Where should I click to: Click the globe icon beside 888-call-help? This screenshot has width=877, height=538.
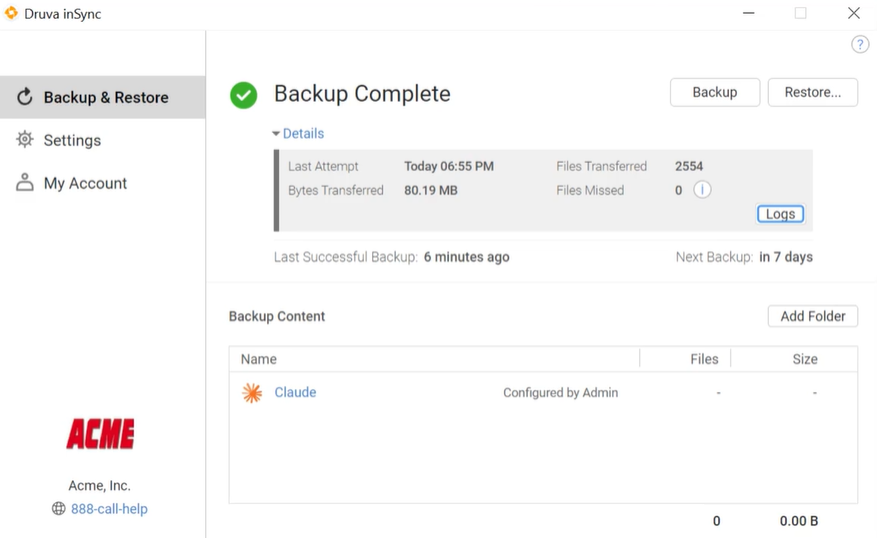(58, 508)
